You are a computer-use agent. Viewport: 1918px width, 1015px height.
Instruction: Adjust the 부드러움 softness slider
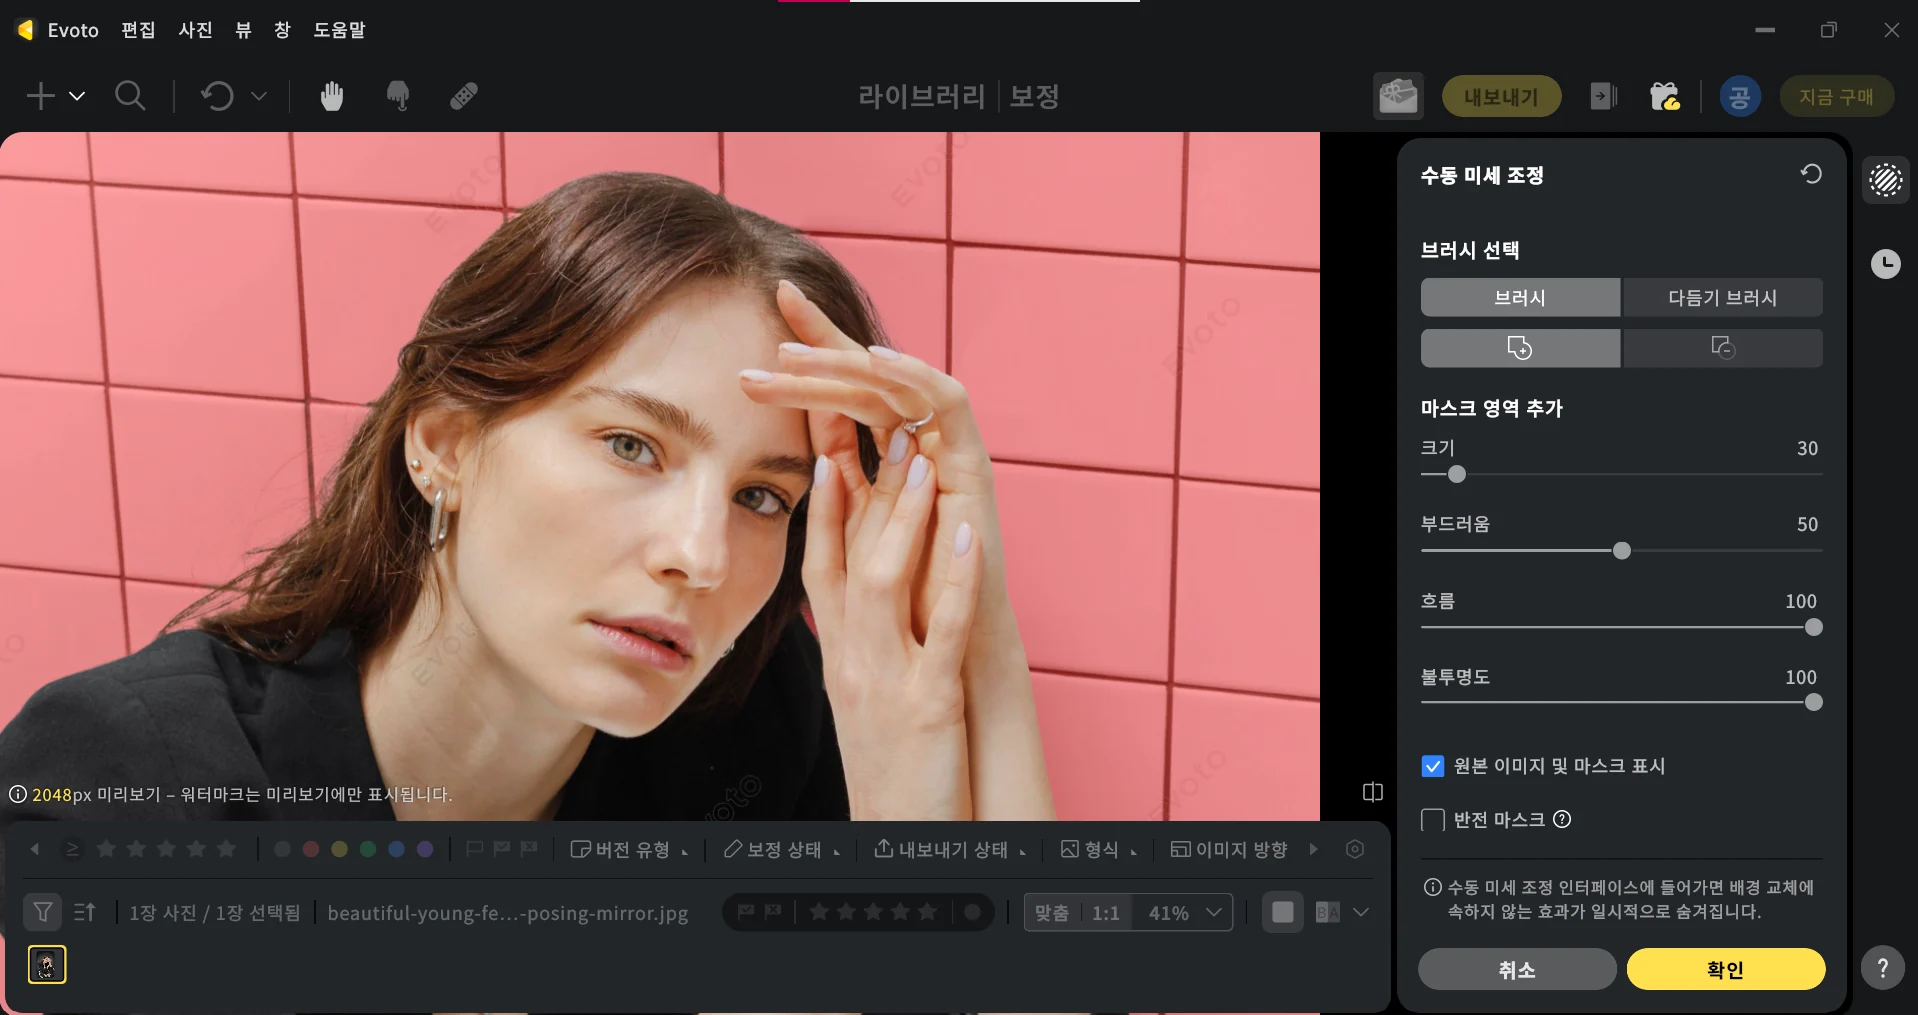coord(1622,550)
